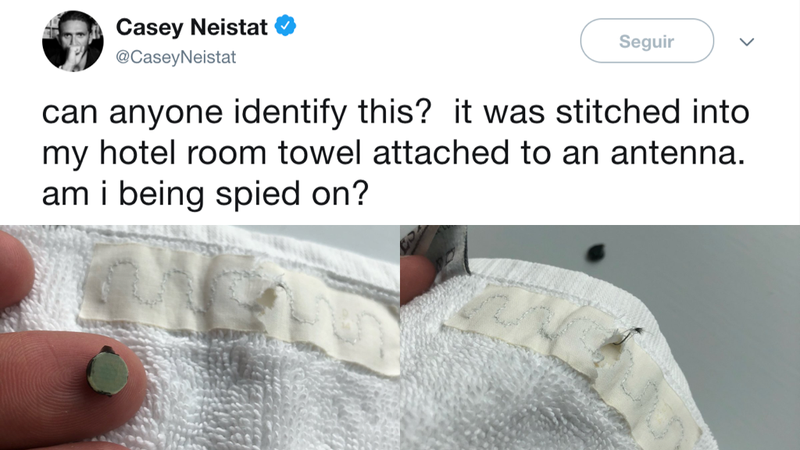
Task: Click the "am i being spied on?" line
Action: coord(205,195)
